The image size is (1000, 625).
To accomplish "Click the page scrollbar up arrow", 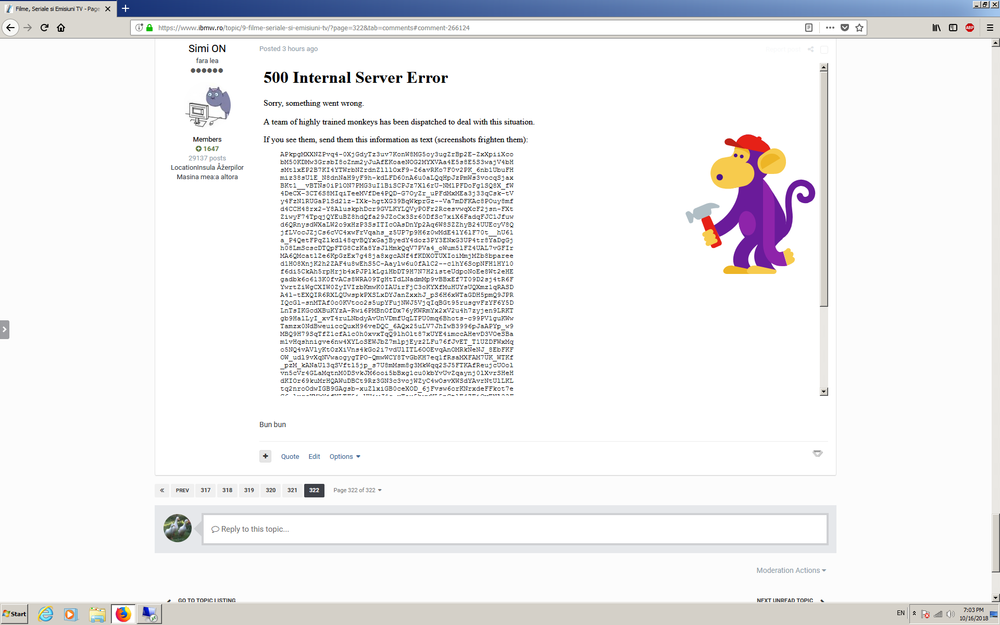I will [996, 43].
